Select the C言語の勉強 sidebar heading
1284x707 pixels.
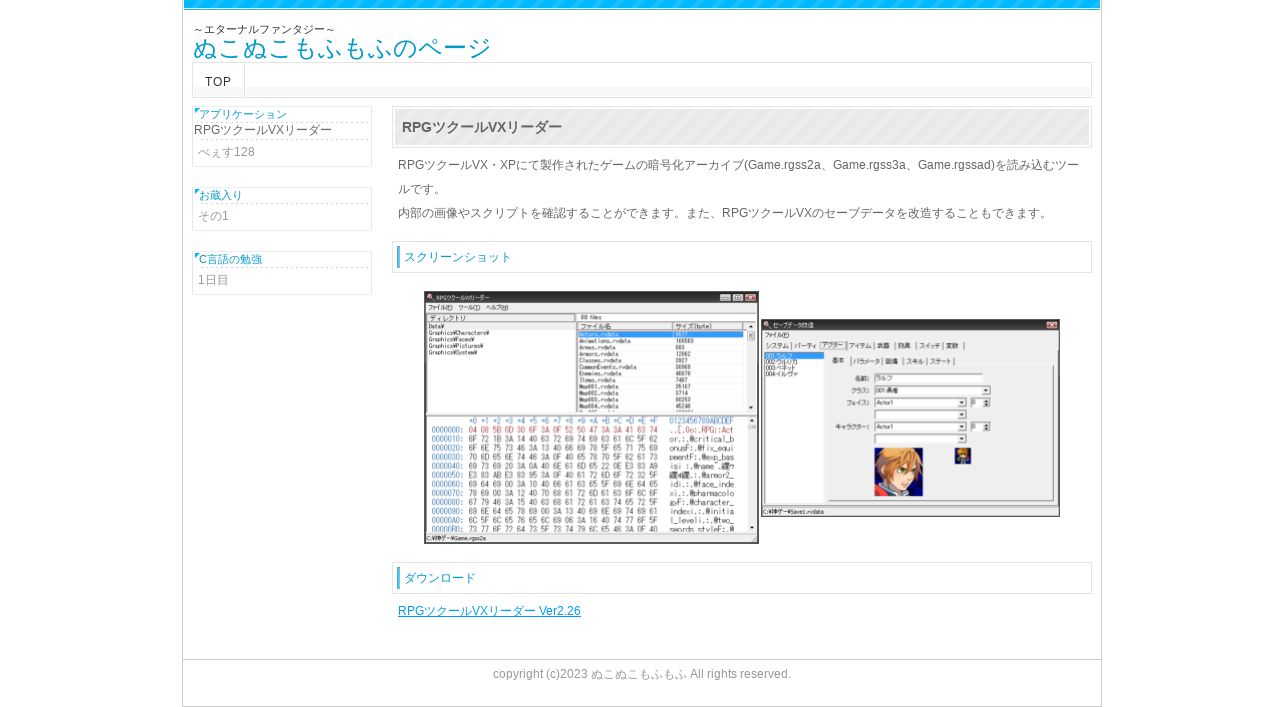pos(231,259)
